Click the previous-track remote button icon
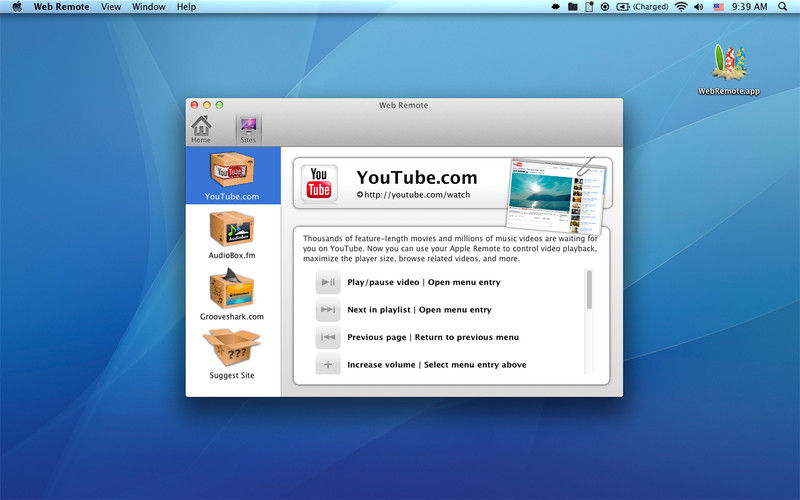The height and width of the screenshot is (500, 800). click(328, 337)
